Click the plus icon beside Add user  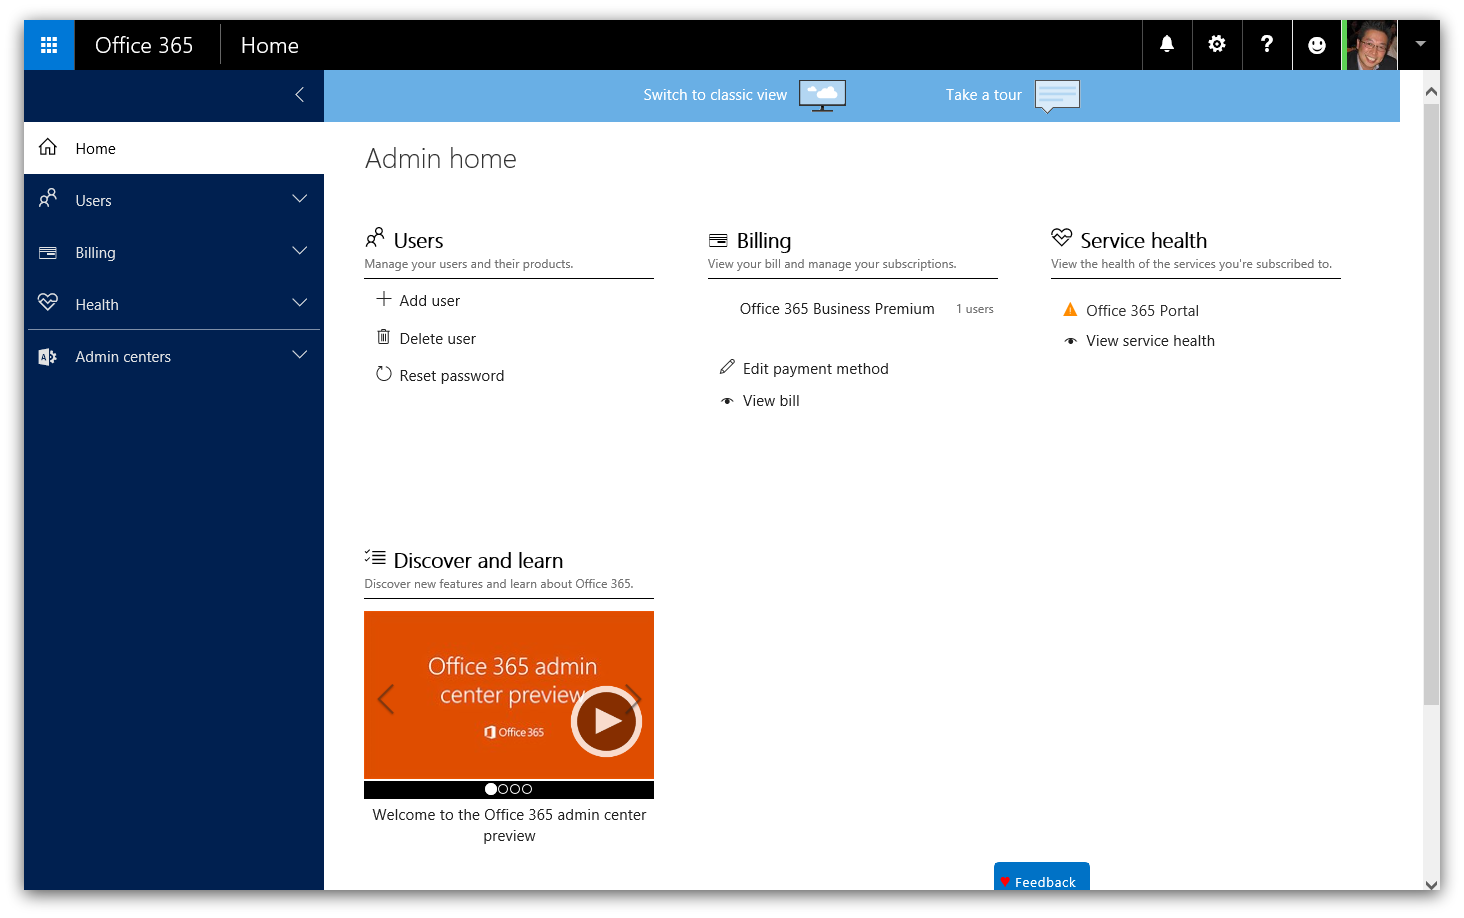coord(383,299)
